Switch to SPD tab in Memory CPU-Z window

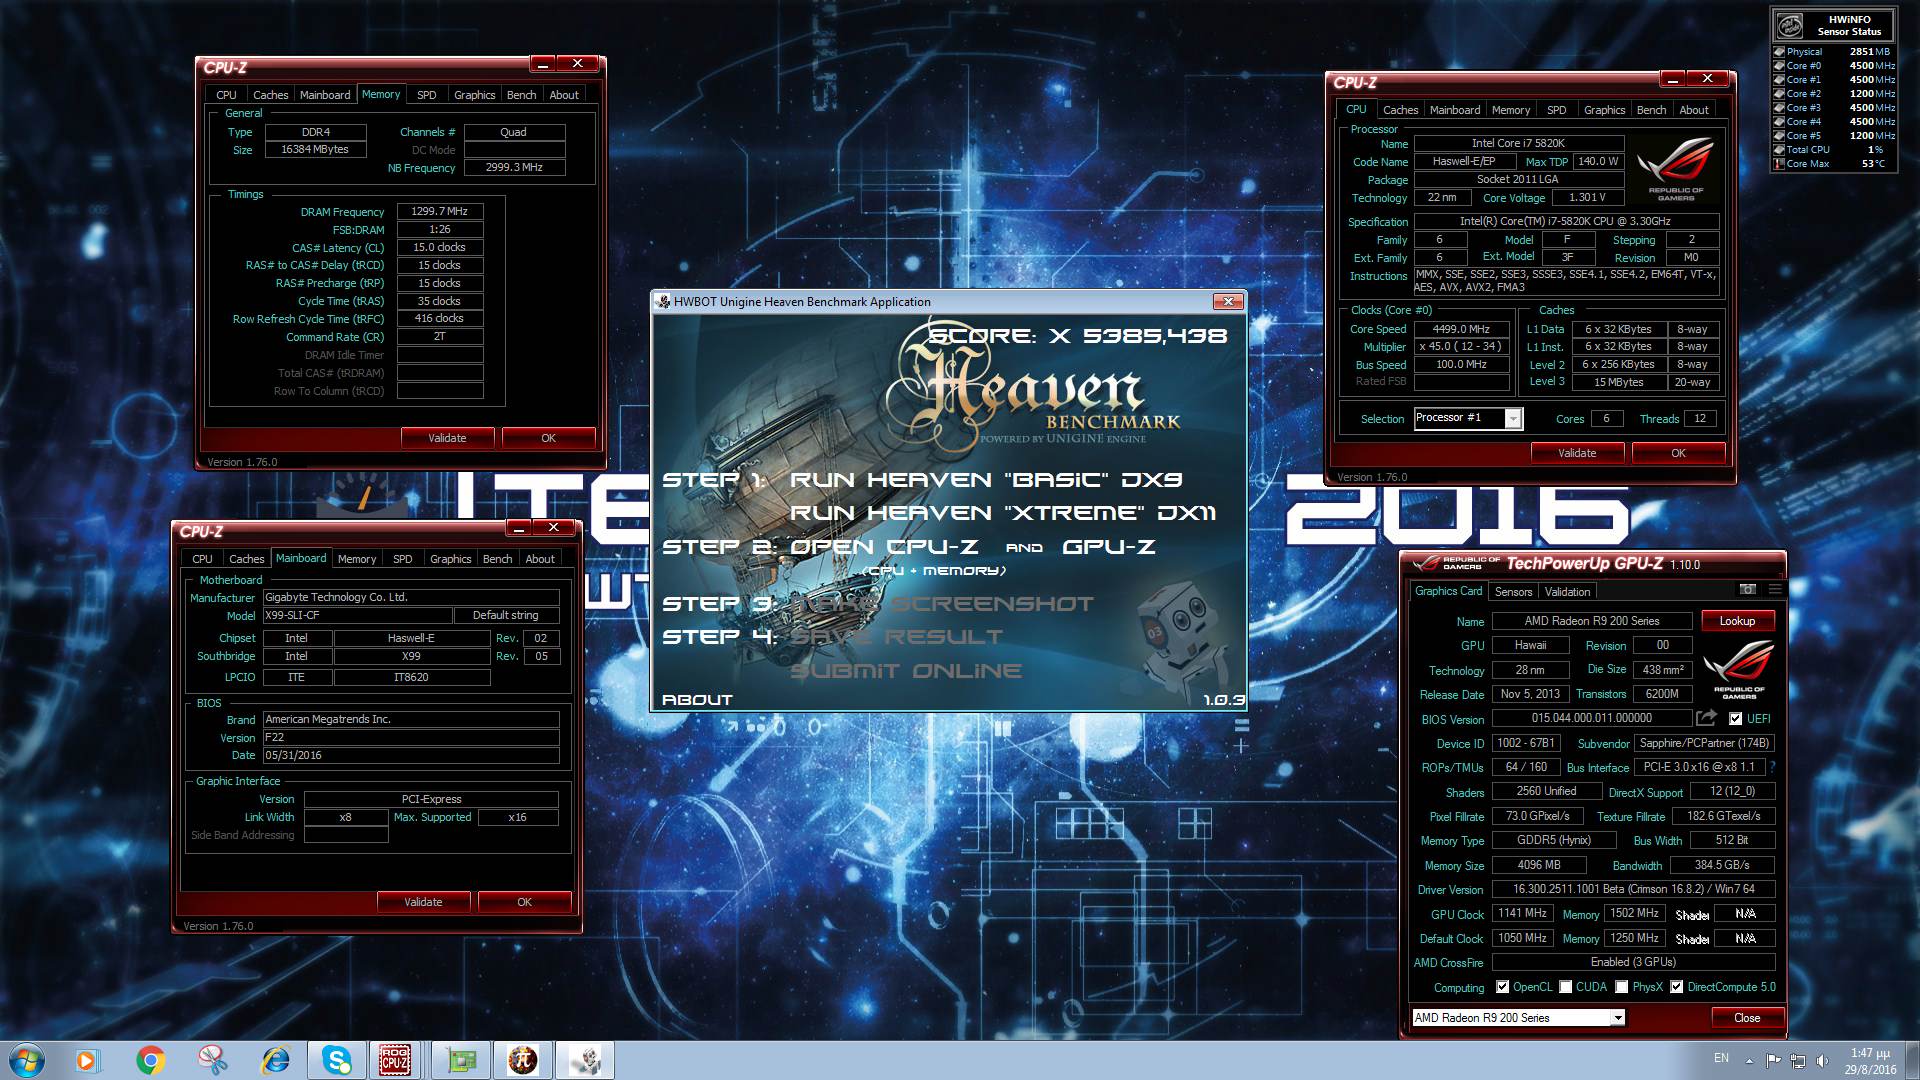pos(427,95)
